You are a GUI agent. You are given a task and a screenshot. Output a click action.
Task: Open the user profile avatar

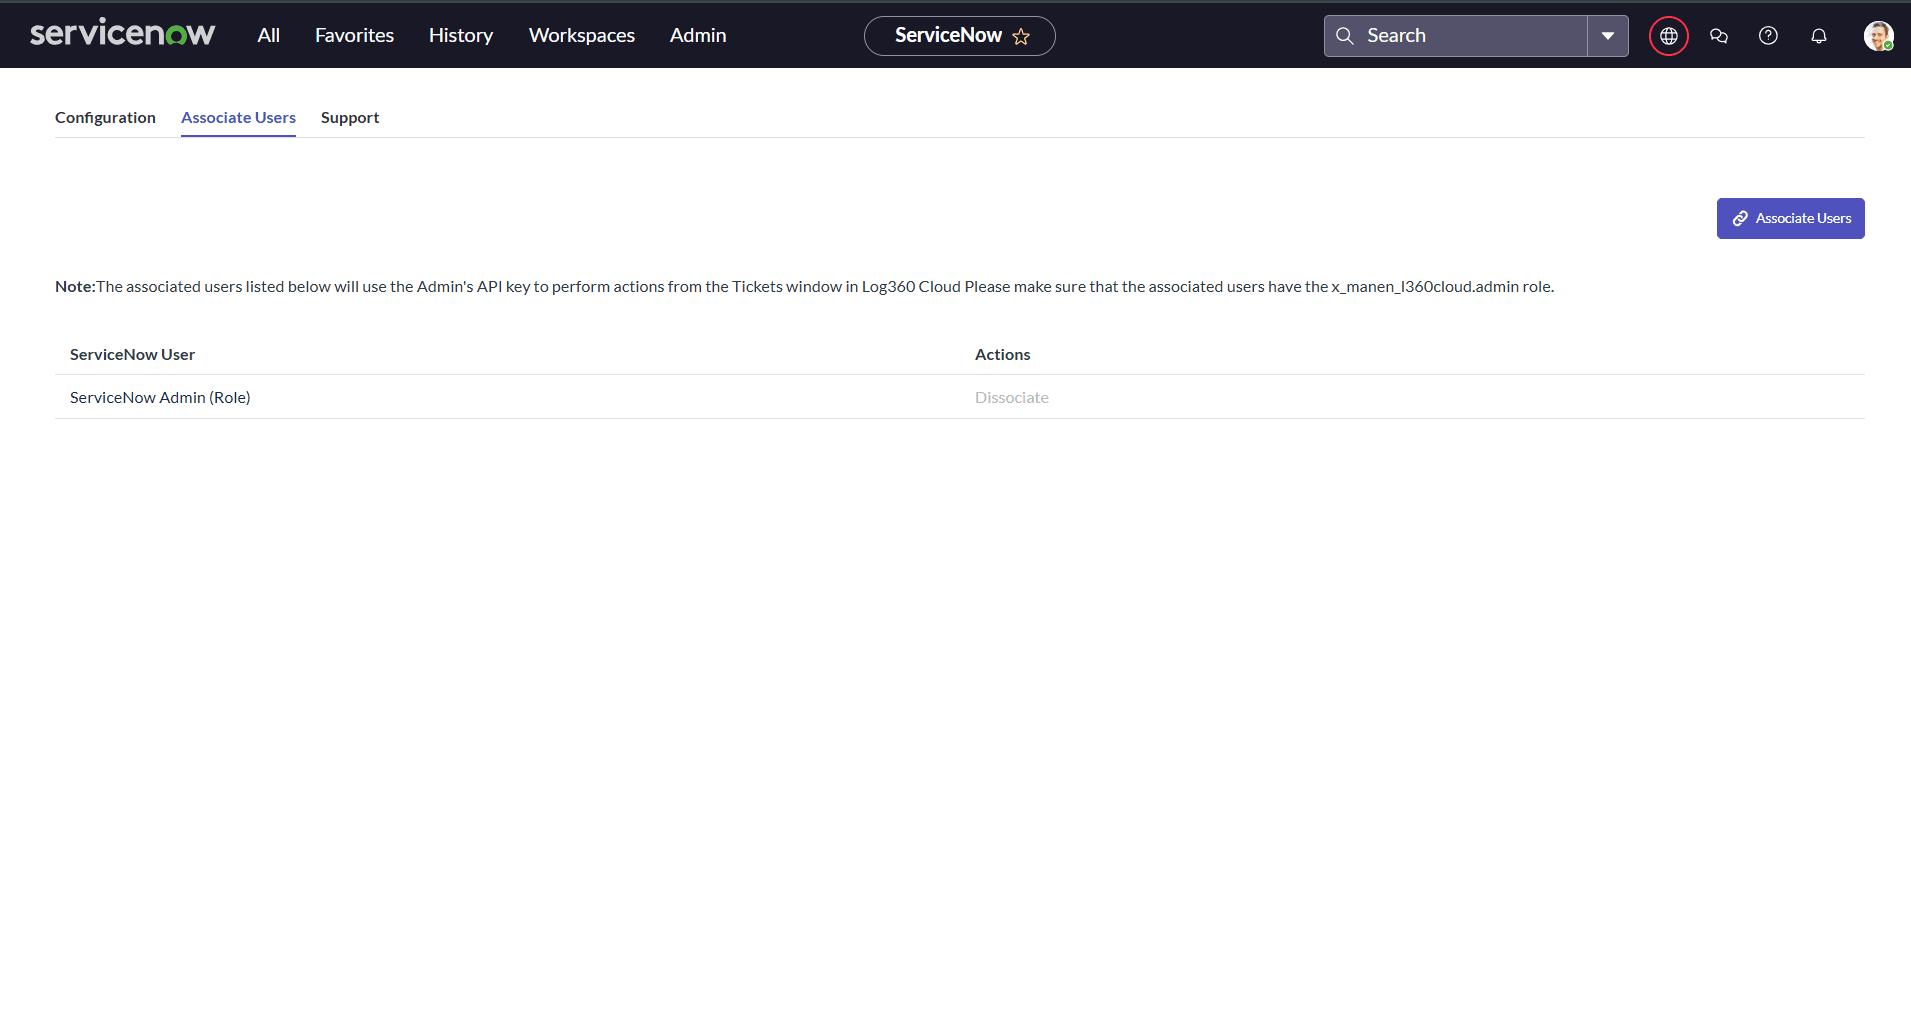(1878, 36)
